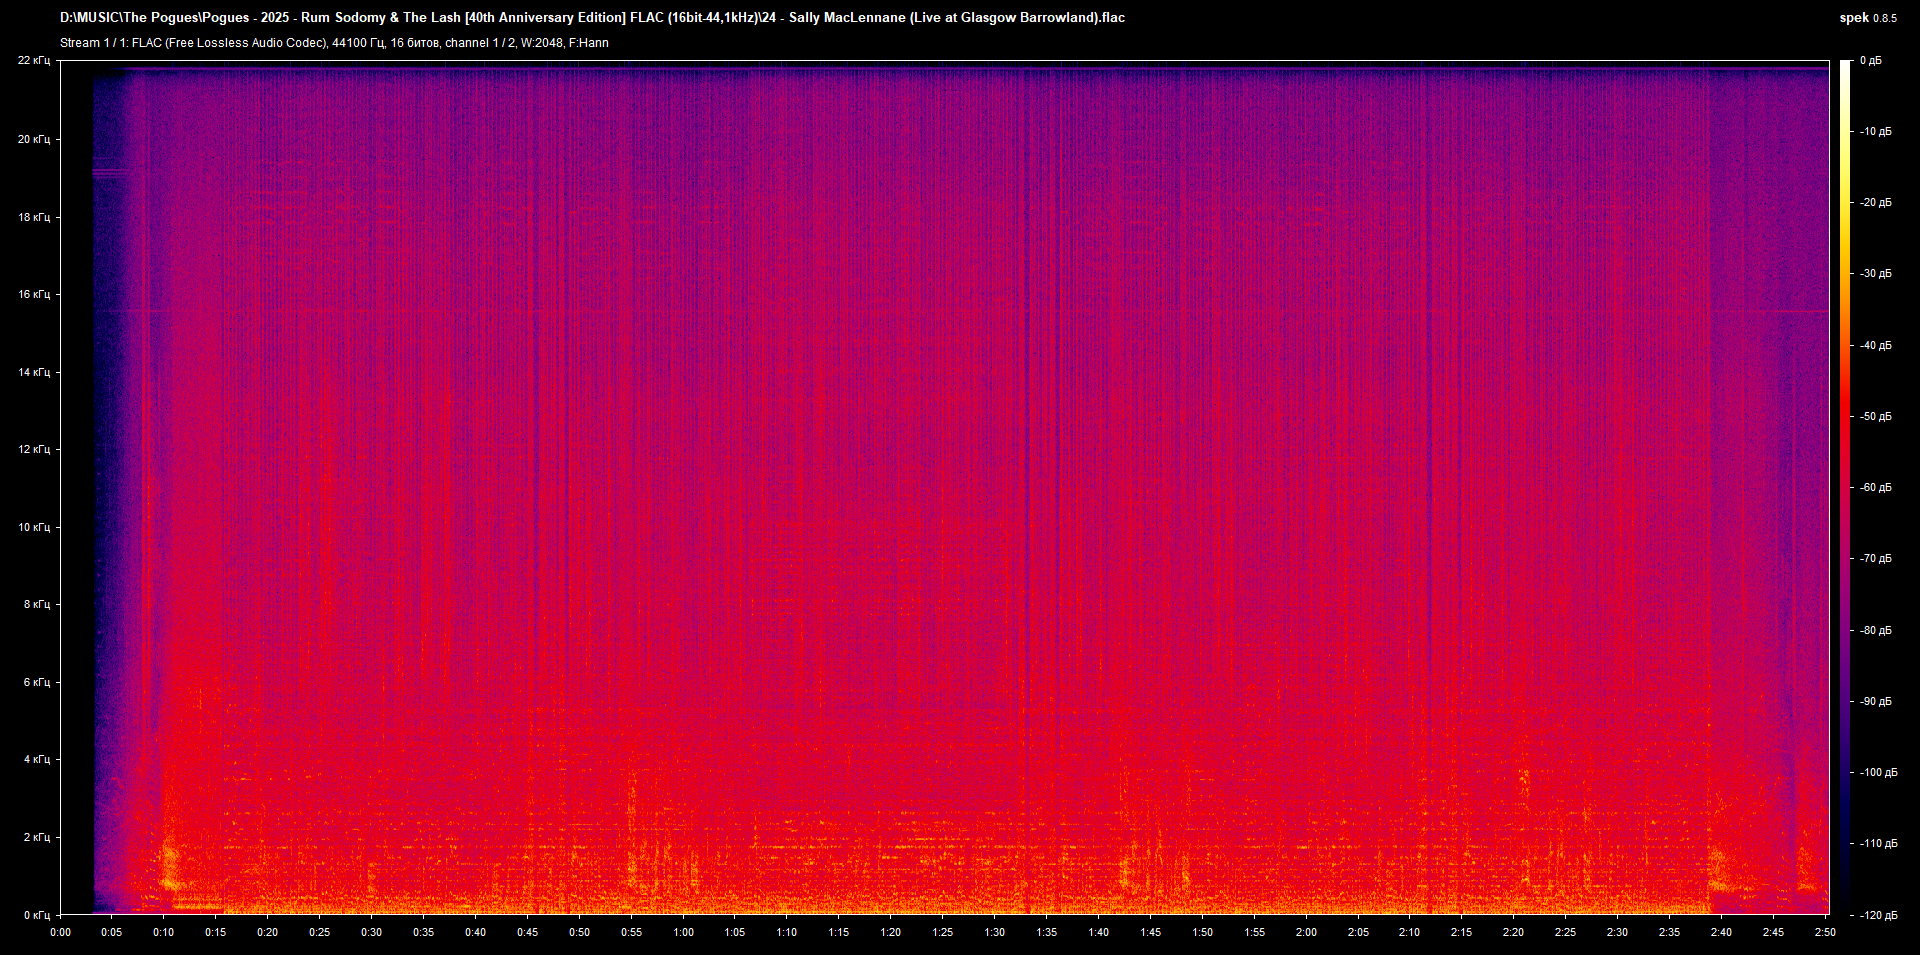1920x955 pixels.
Task: Click the 2:45 time axis label
Action: [1773, 932]
